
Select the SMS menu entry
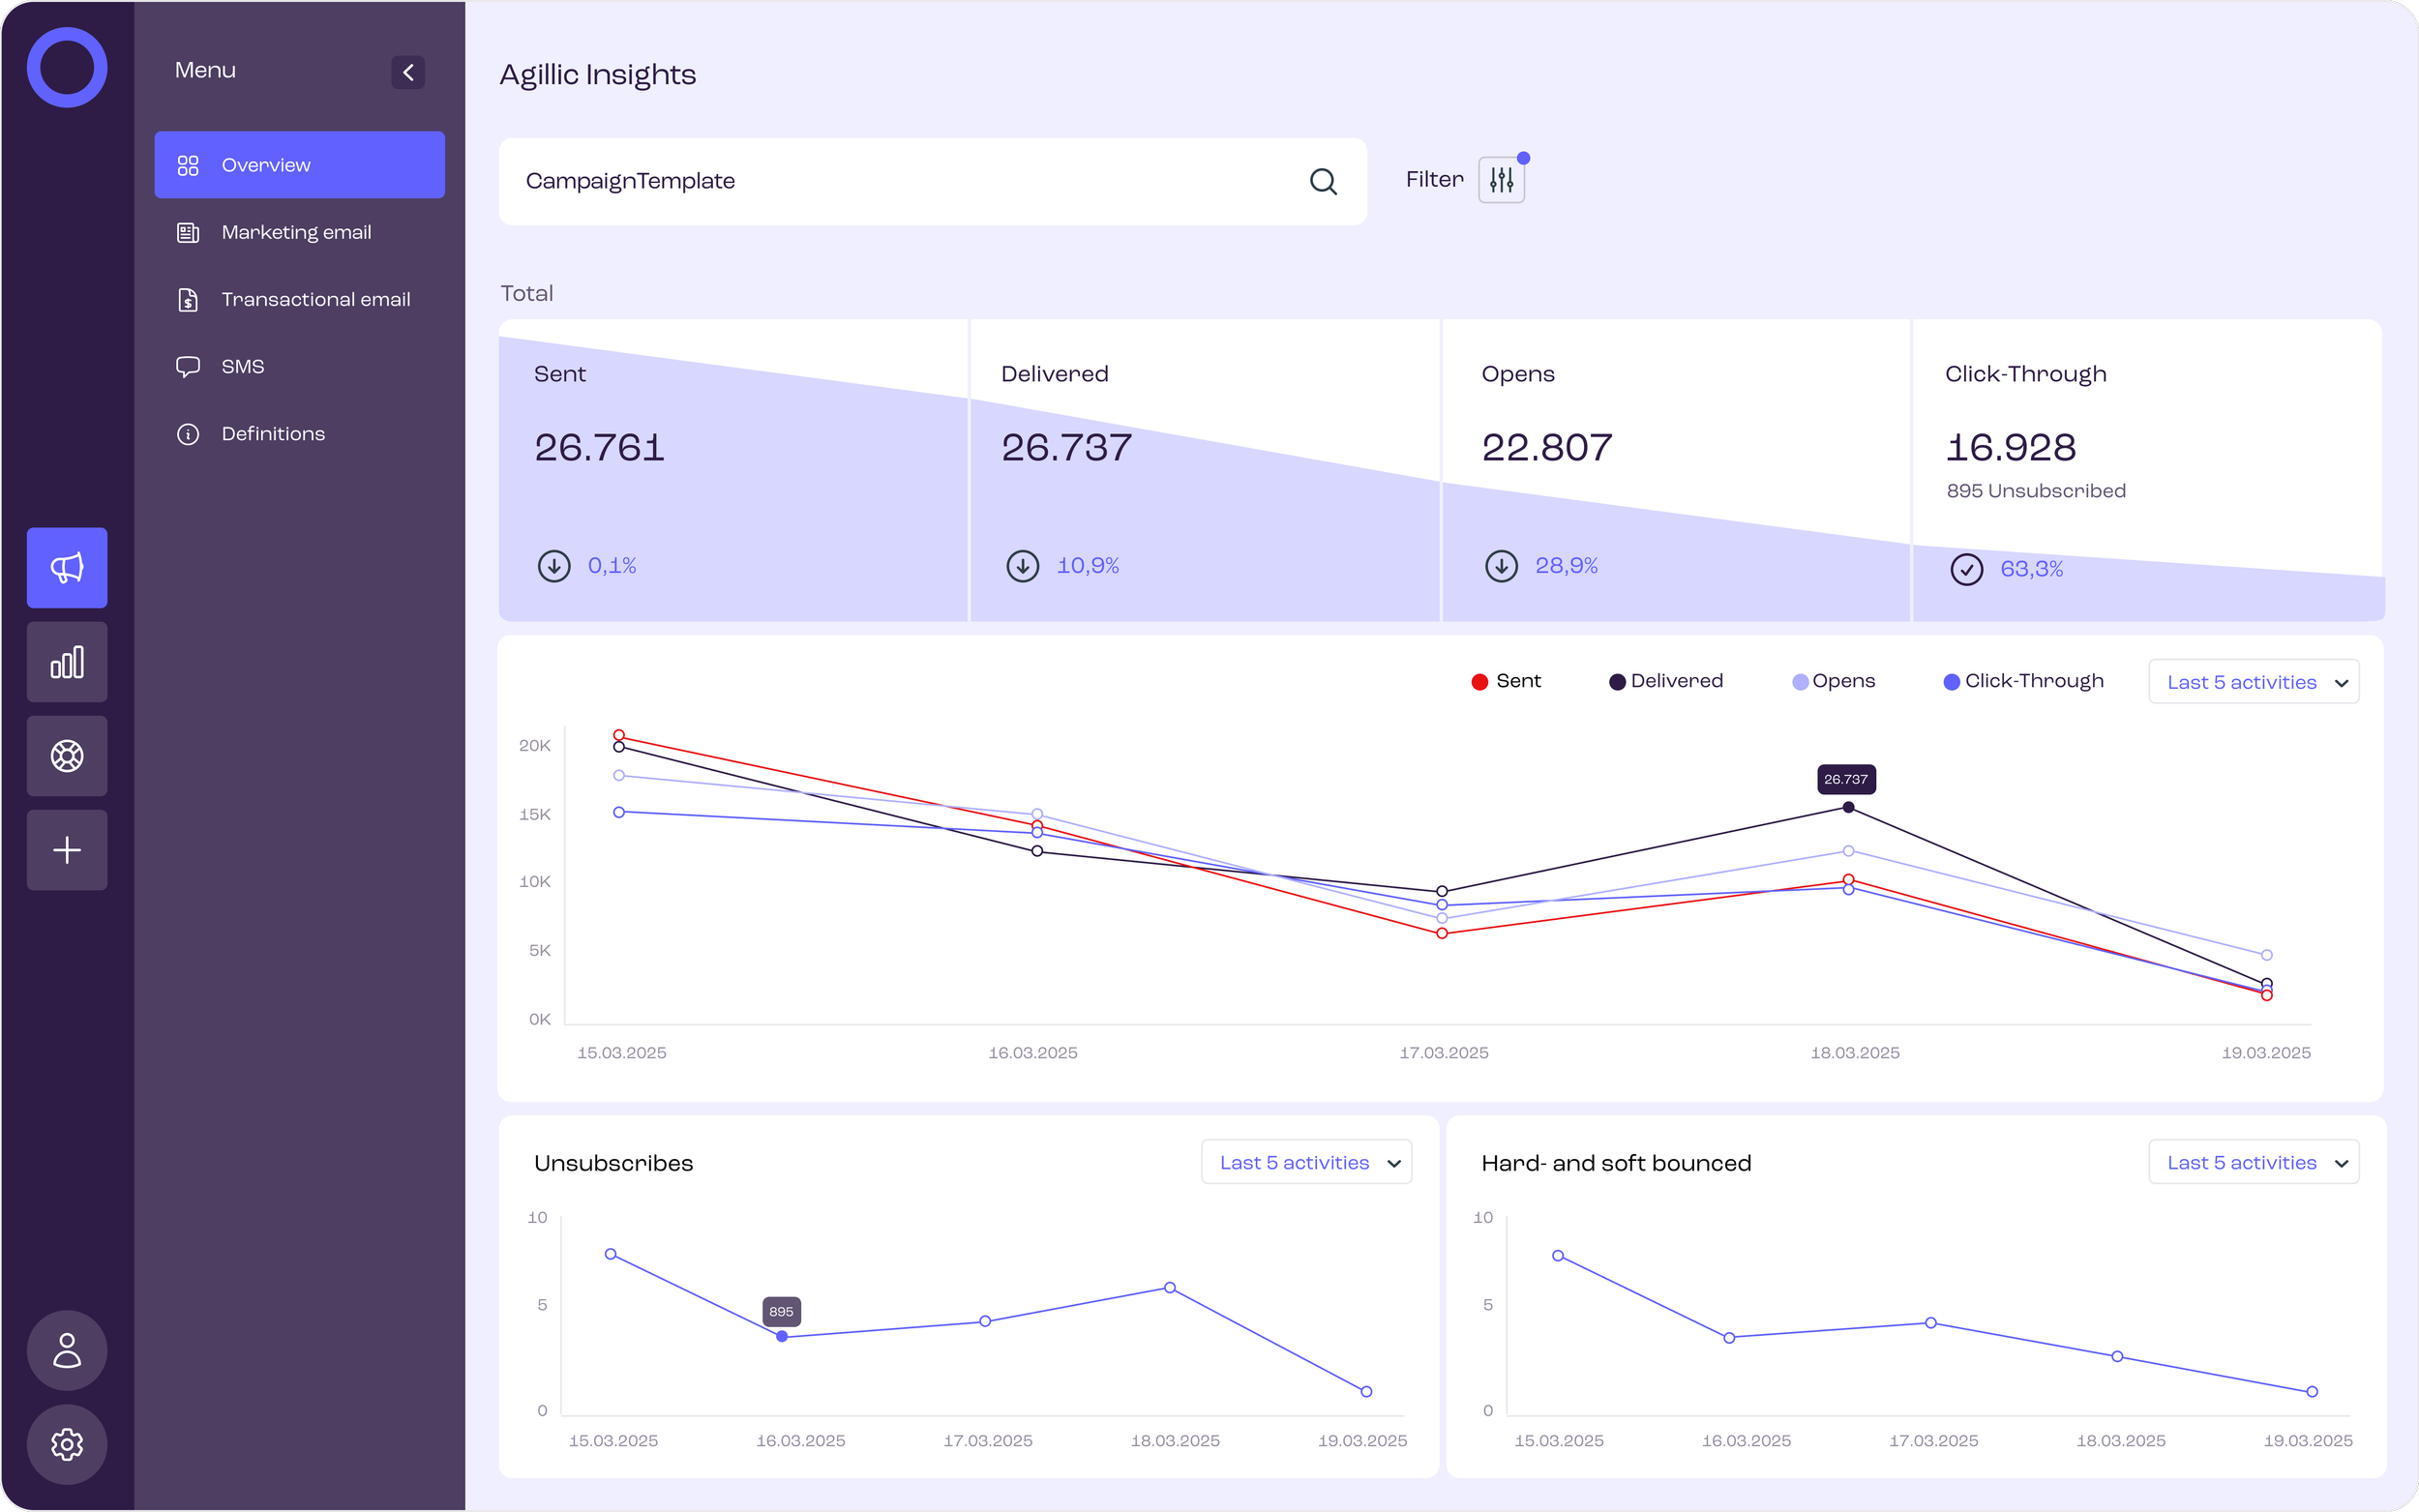pos(243,366)
